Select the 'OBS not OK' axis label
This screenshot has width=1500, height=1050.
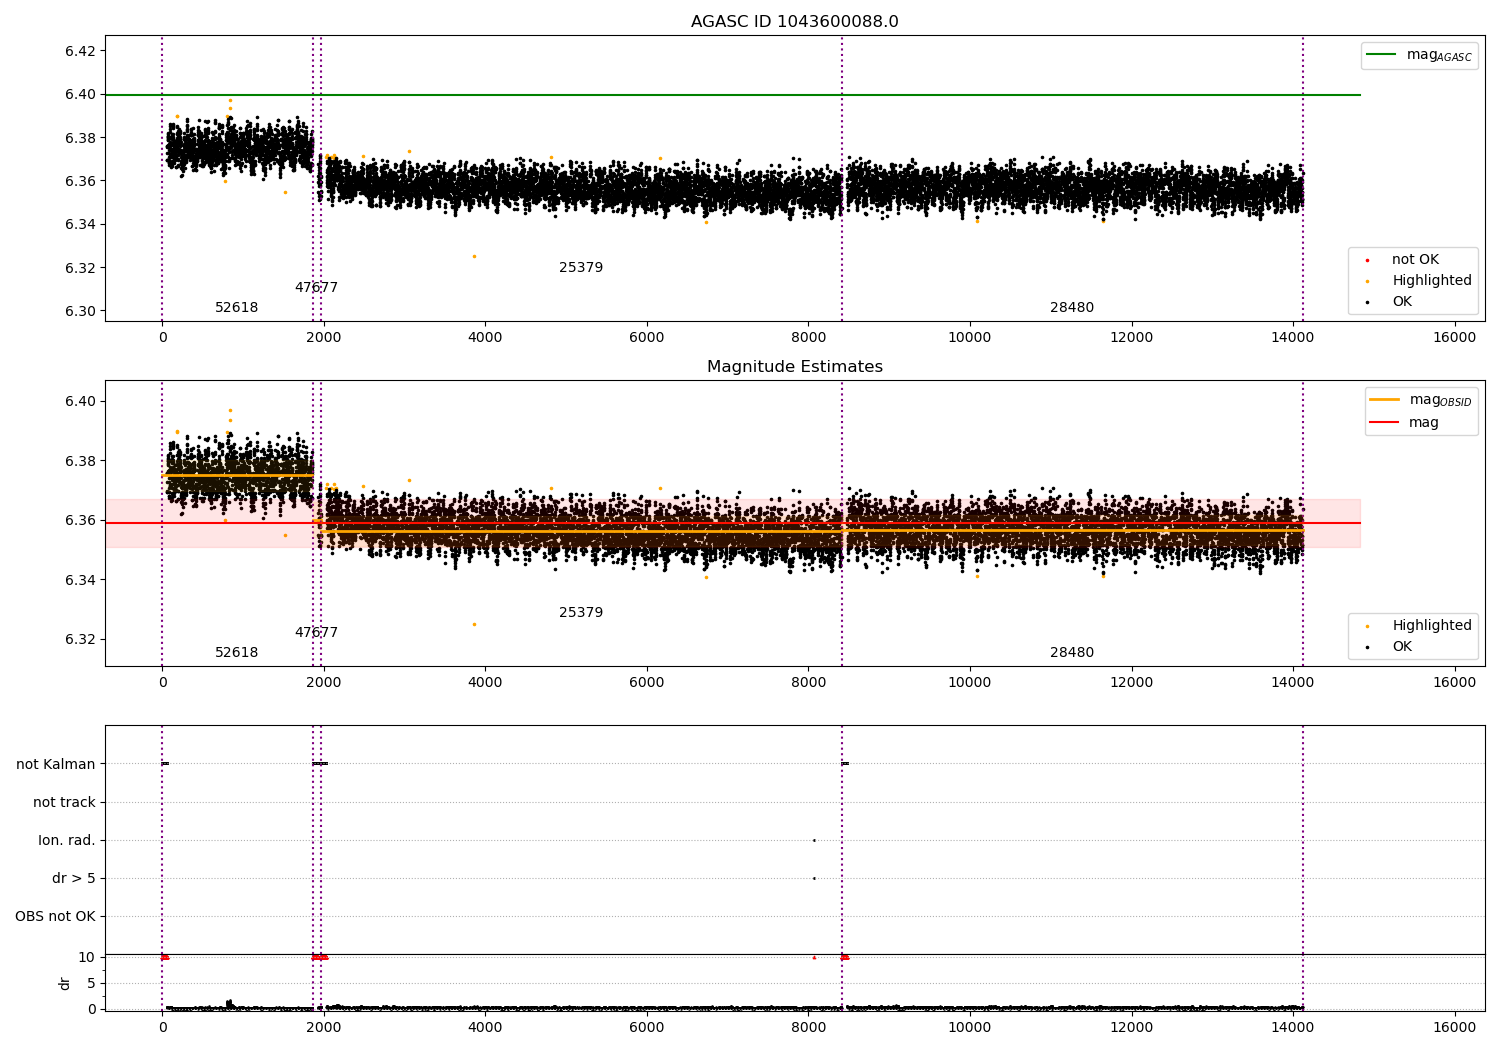[56, 916]
